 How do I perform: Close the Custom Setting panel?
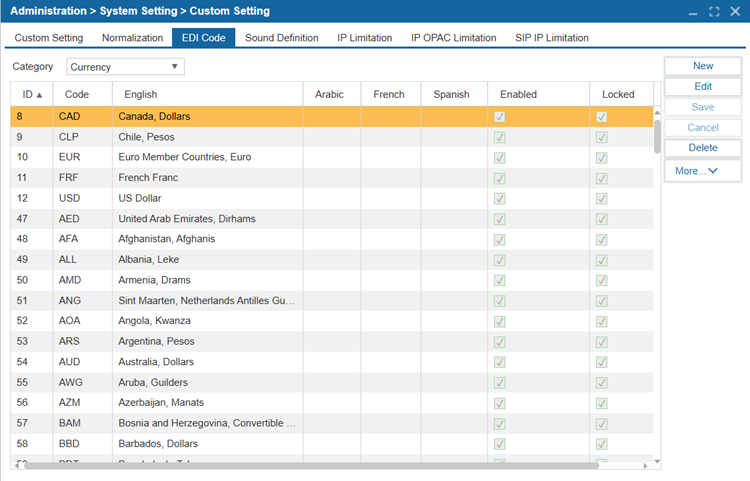tap(734, 11)
